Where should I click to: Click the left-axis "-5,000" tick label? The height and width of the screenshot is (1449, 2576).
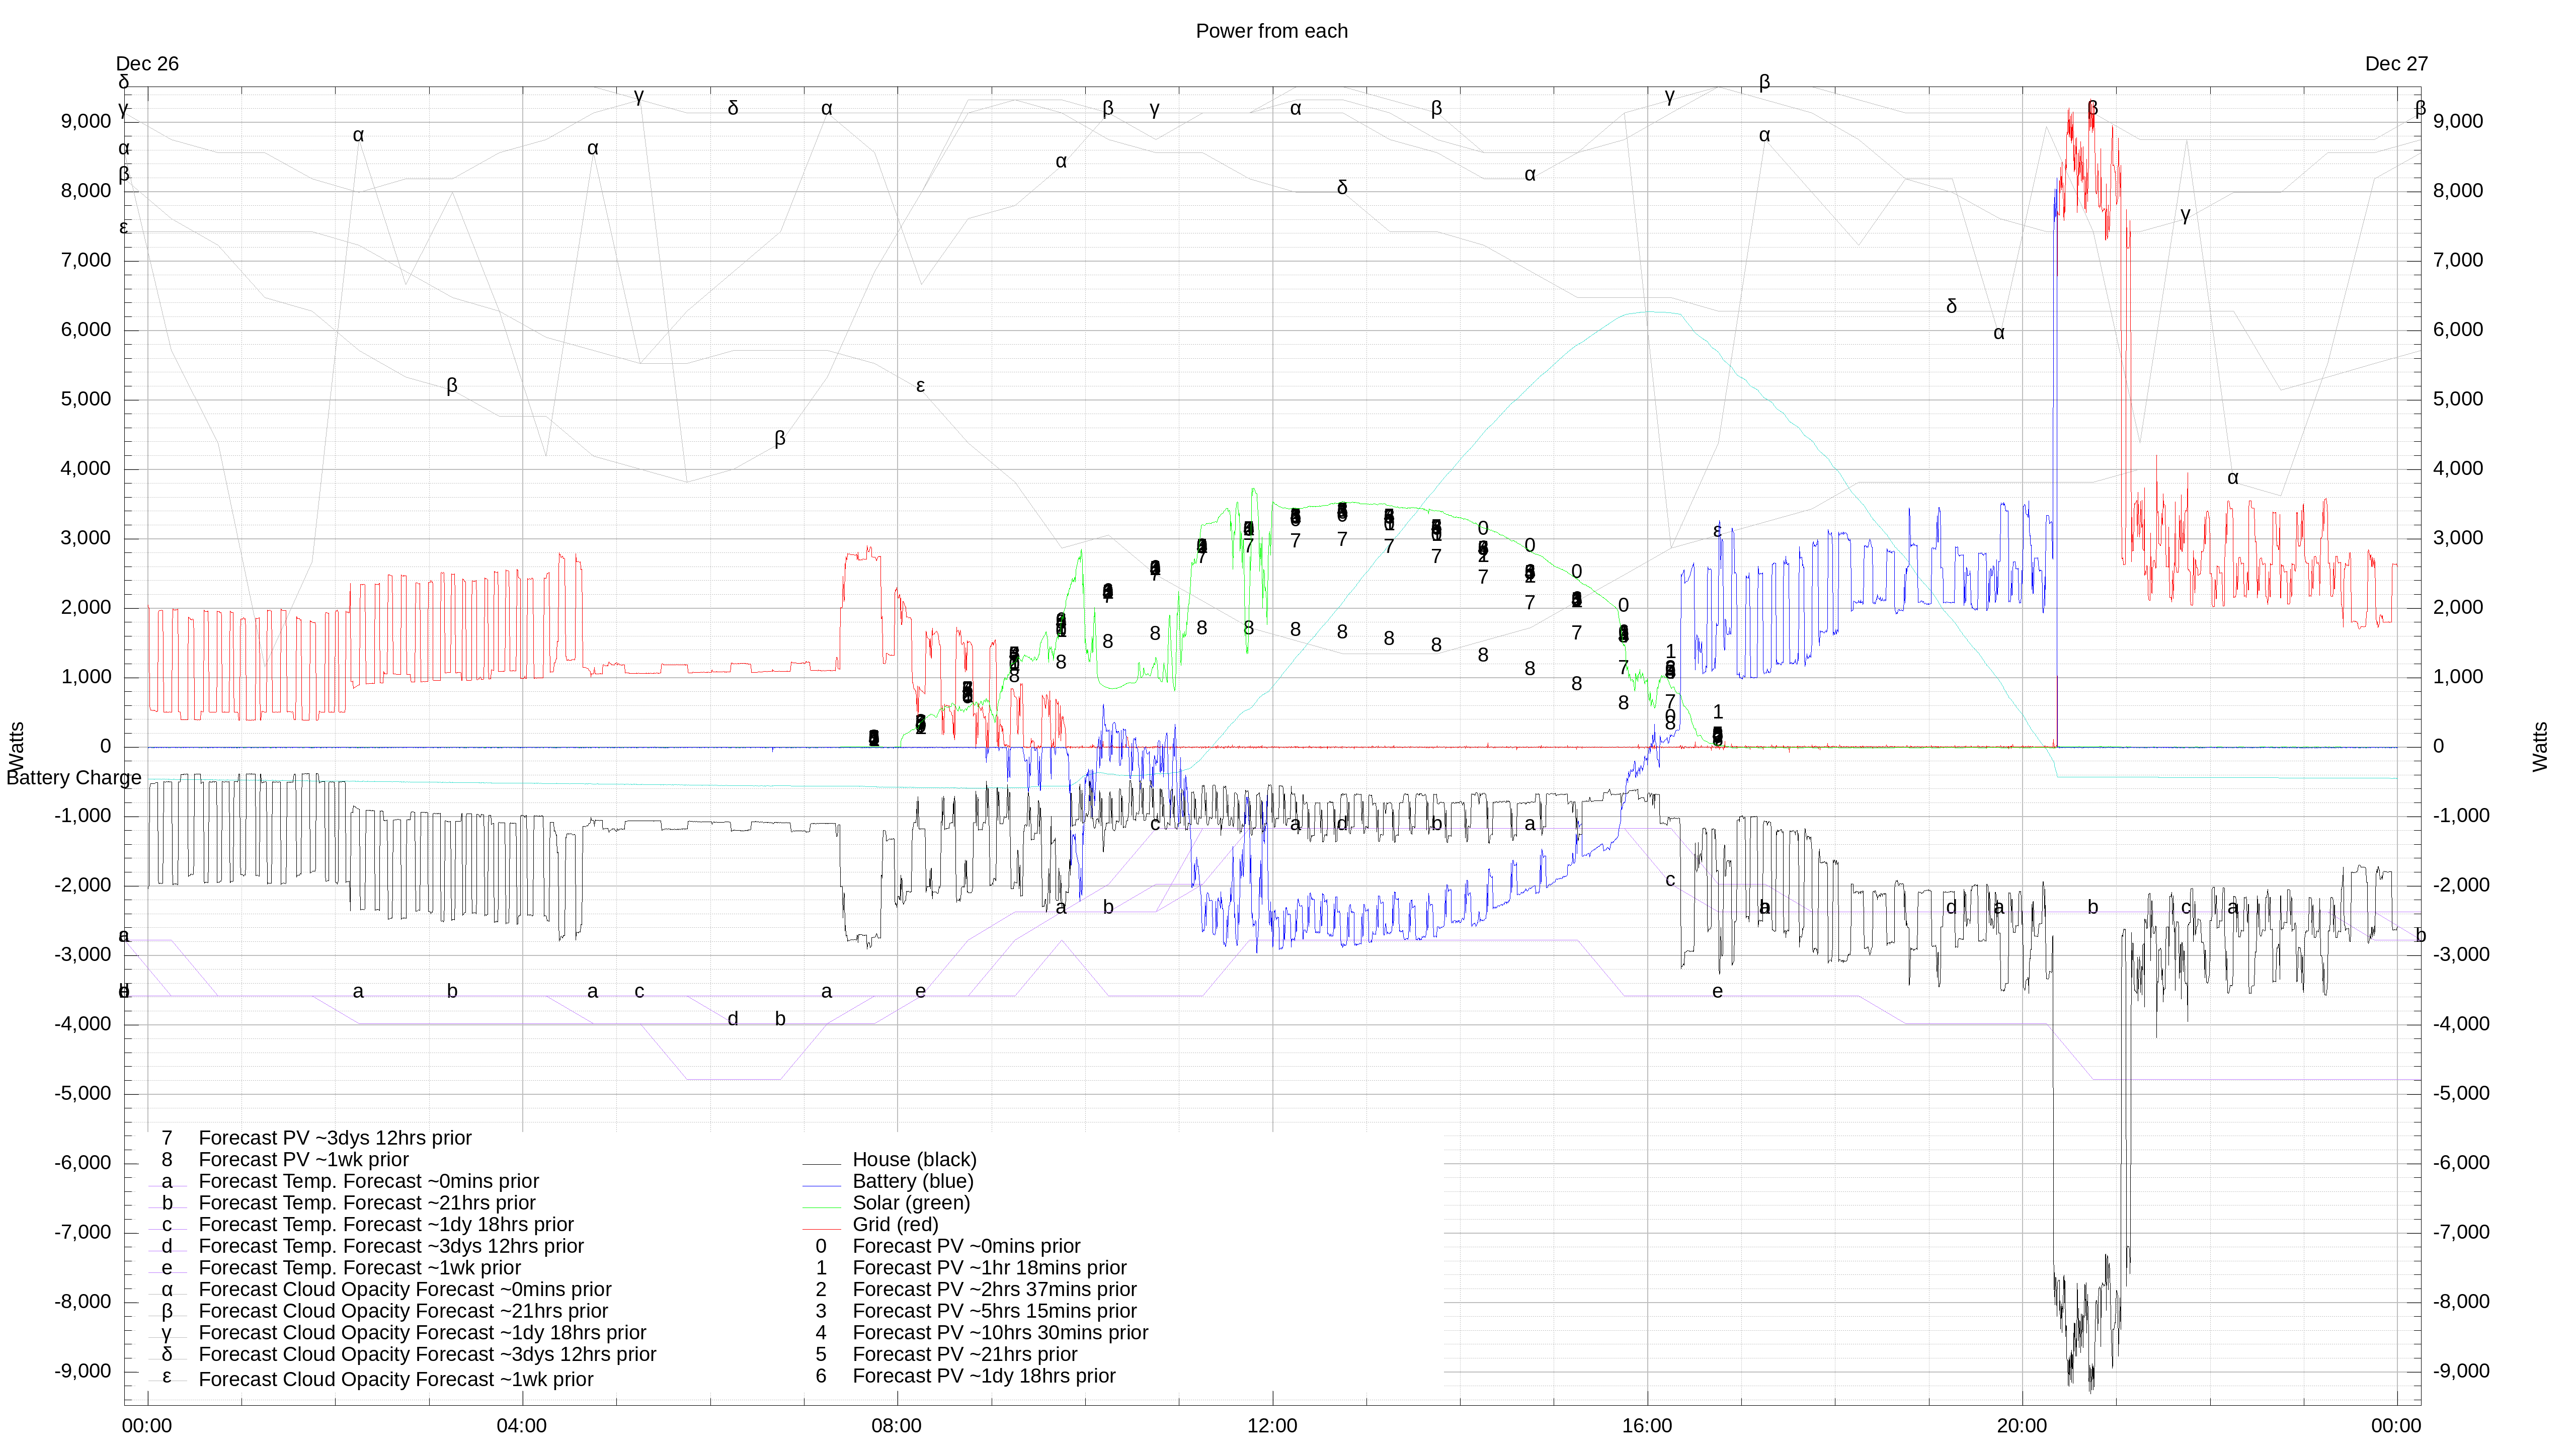pos(83,1094)
